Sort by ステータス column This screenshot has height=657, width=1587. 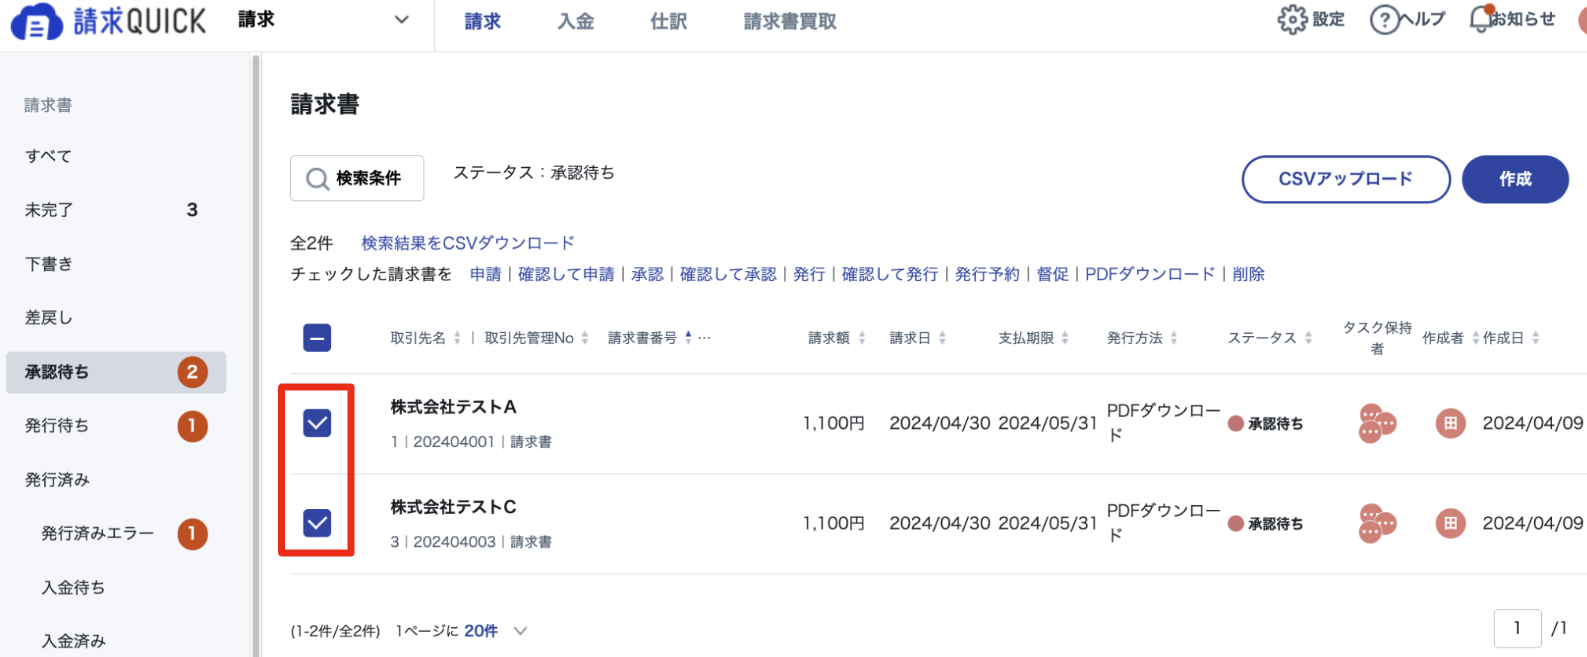(x=1308, y=338)
